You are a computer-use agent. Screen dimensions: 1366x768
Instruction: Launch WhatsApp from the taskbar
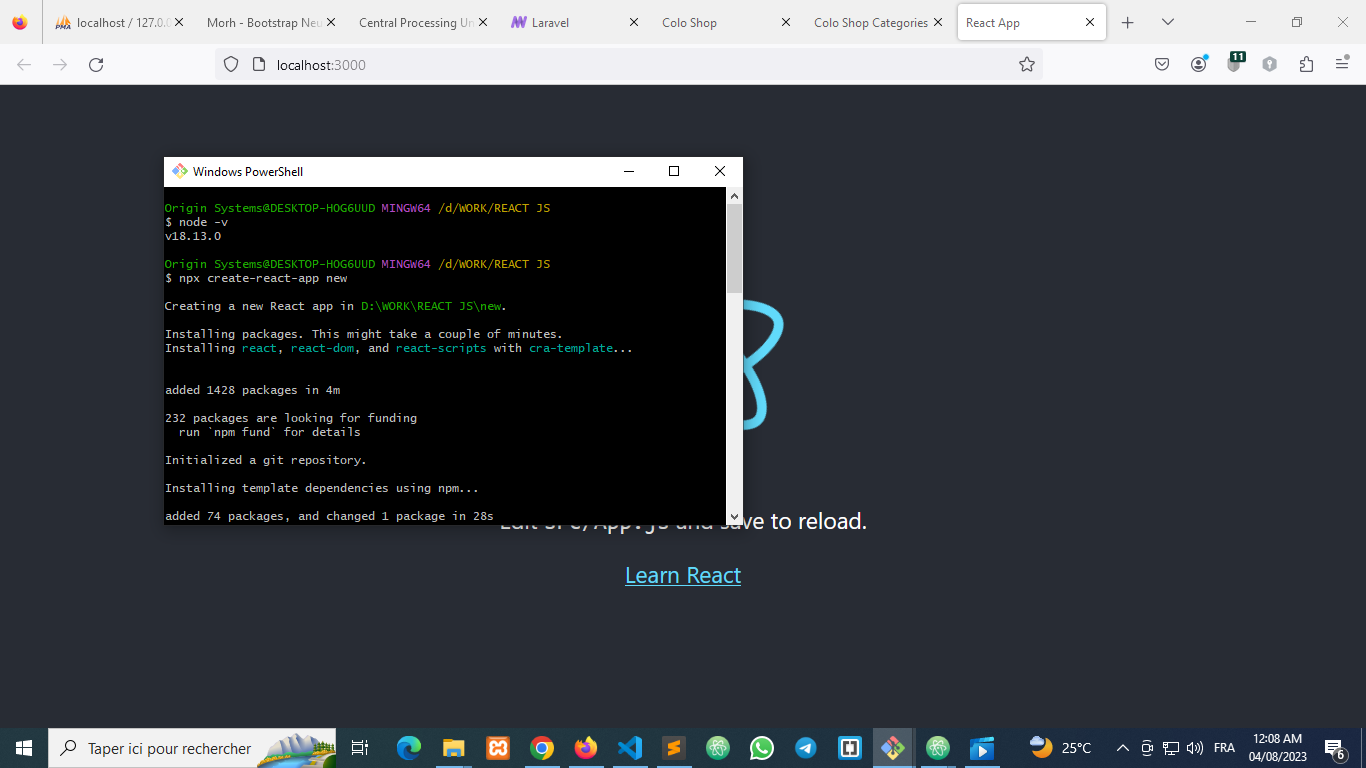[x=762, y=748]
